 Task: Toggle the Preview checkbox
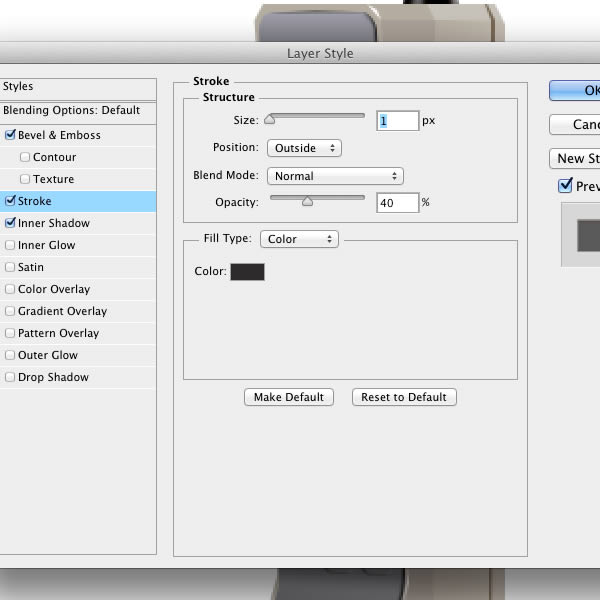pos(565,186)
